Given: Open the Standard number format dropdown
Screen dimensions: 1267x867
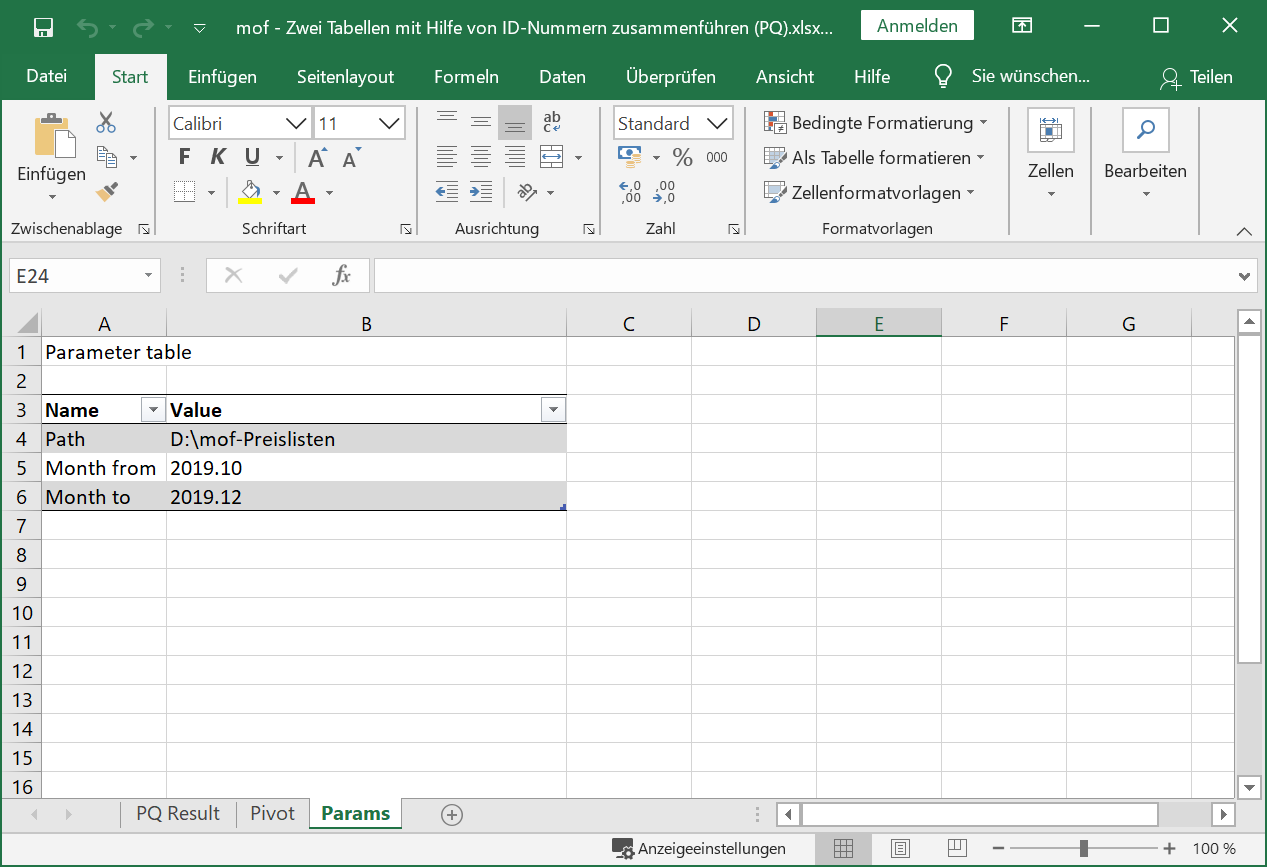Looking at the screenshot, I should pos(719,124).
